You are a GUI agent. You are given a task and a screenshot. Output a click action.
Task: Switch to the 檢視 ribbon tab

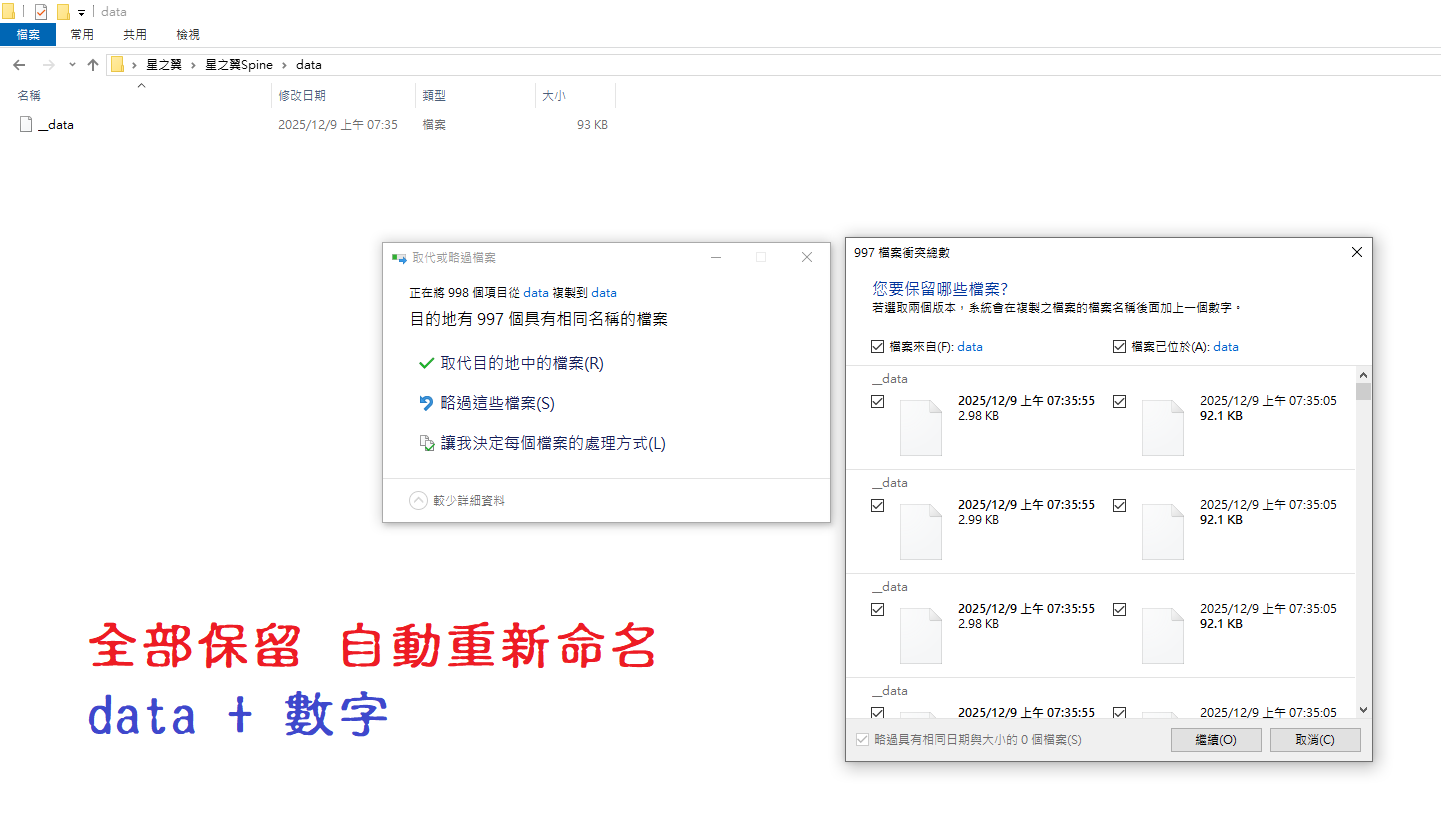click(188, 34)
